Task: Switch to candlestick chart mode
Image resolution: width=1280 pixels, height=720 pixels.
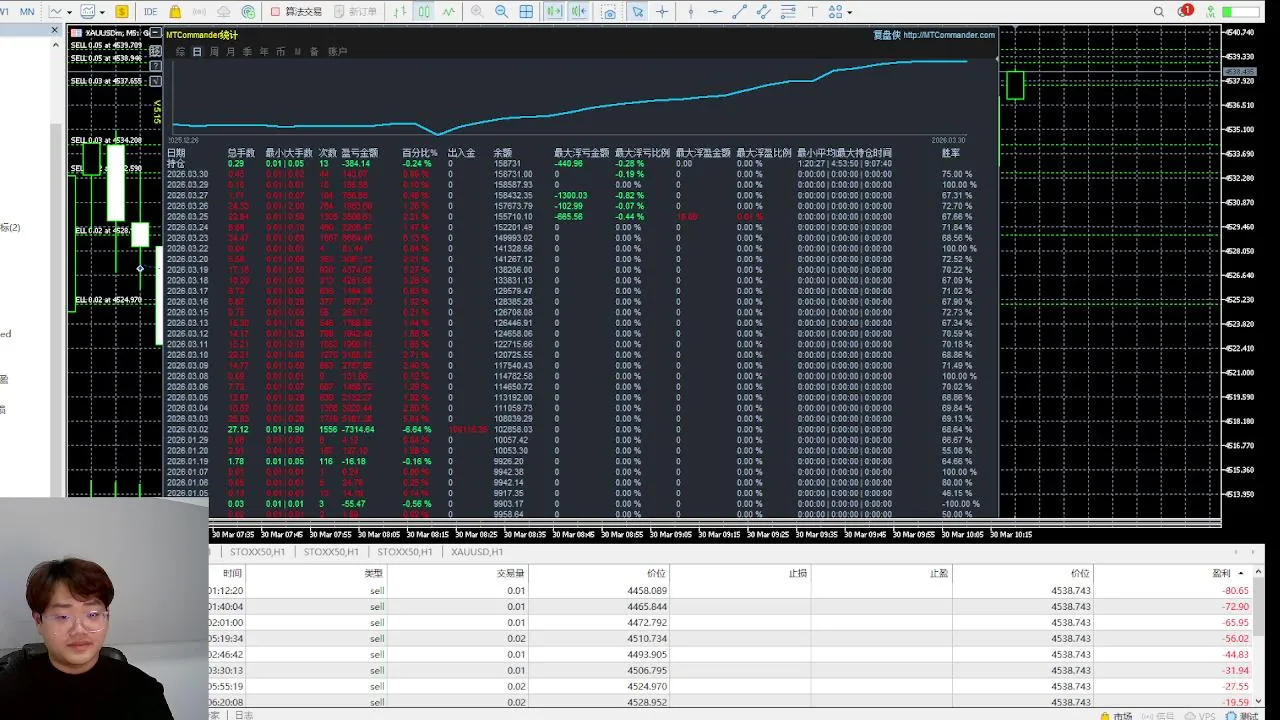Action: 424,12
